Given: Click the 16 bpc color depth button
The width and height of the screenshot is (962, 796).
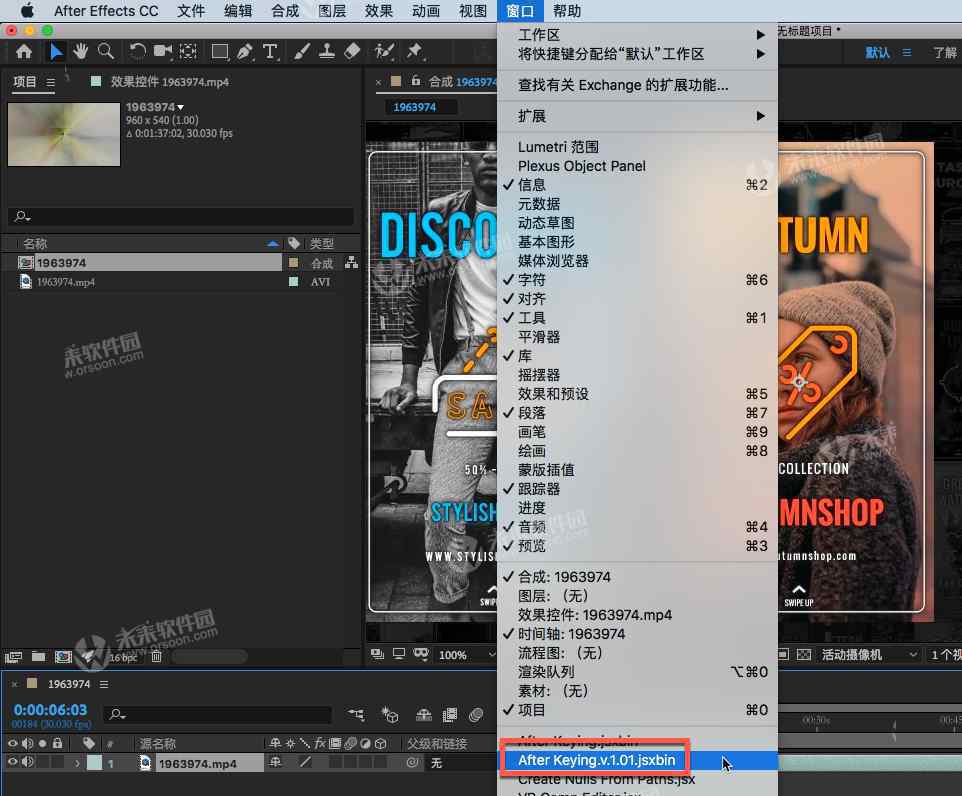Looking at the screenshot, I should tap(123, 657).
